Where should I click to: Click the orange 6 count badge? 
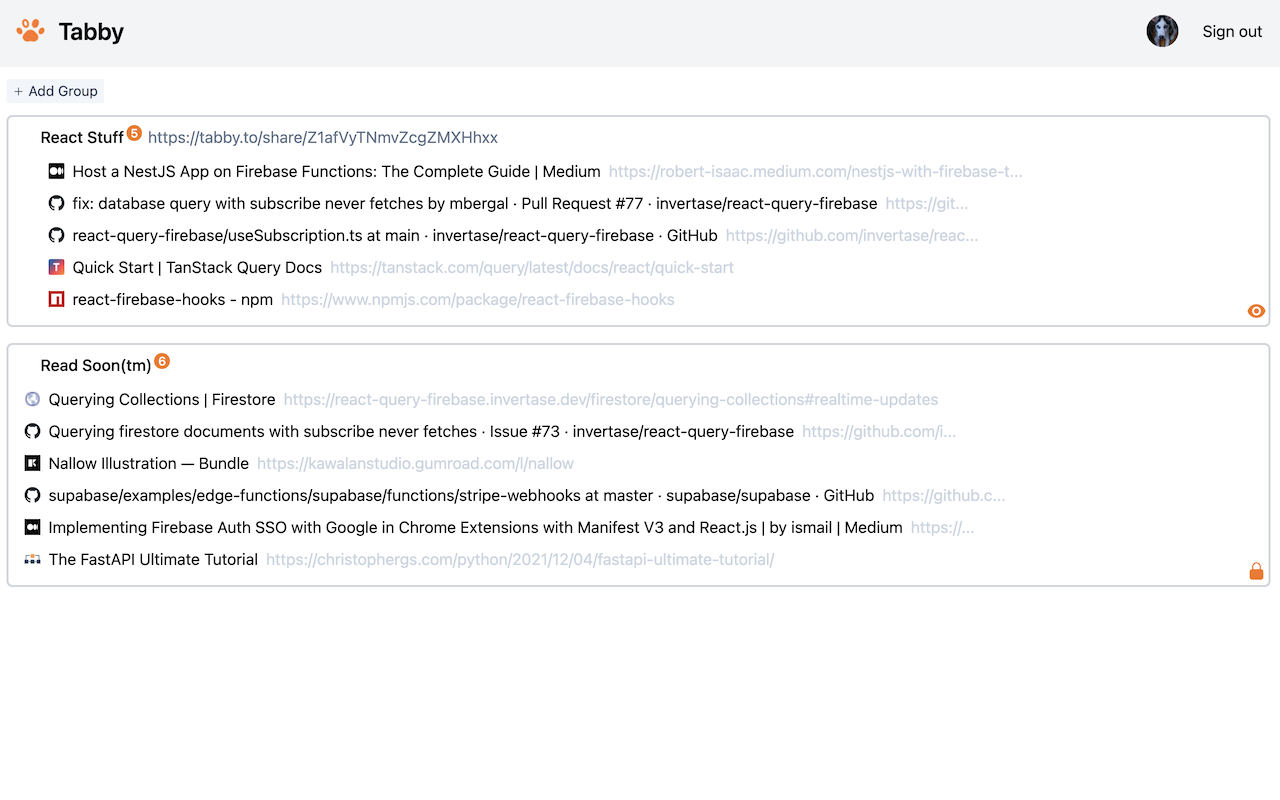[162, 361]
